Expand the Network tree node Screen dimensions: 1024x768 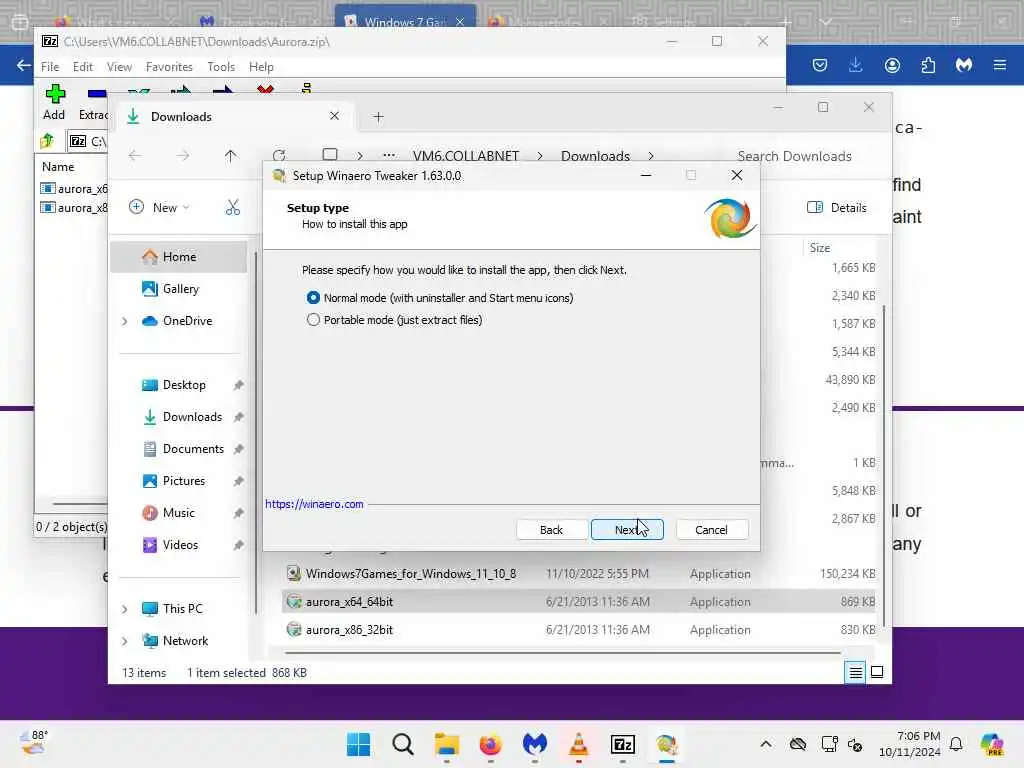125,641
